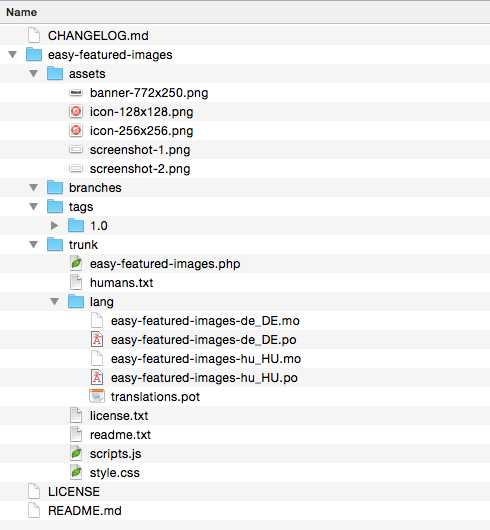This screenshot has width=490, height=530.
Task: Click the banner-772x250.png thumbnail icon
Action: pyautogui.click(x=76, y=92)
